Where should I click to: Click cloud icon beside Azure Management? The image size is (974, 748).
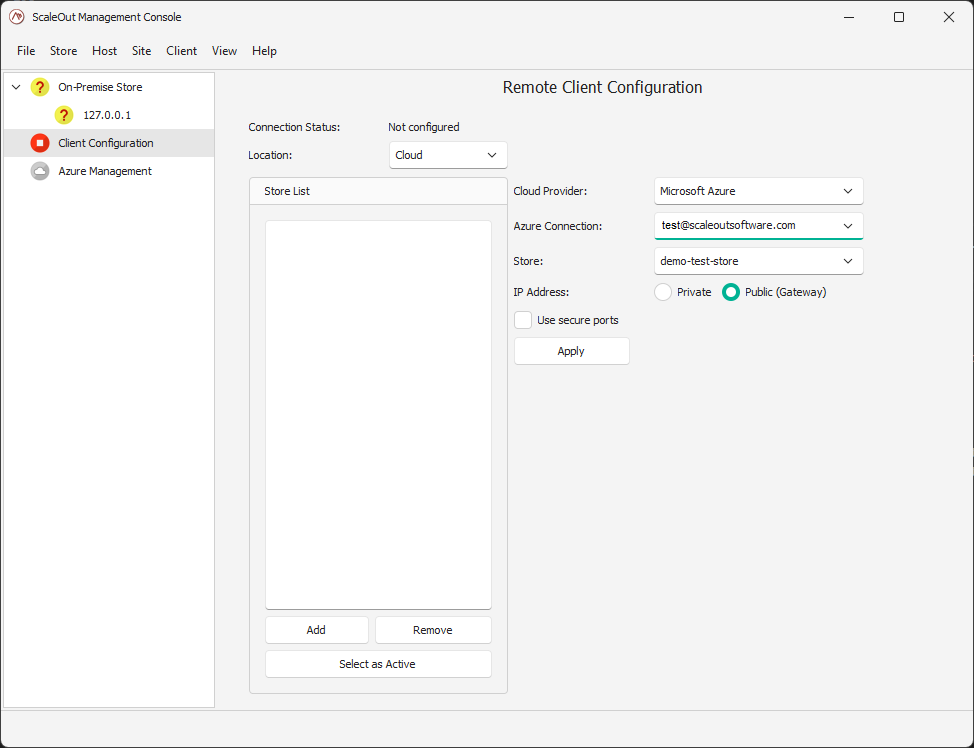pyautogui.click(x=40, y=171)
